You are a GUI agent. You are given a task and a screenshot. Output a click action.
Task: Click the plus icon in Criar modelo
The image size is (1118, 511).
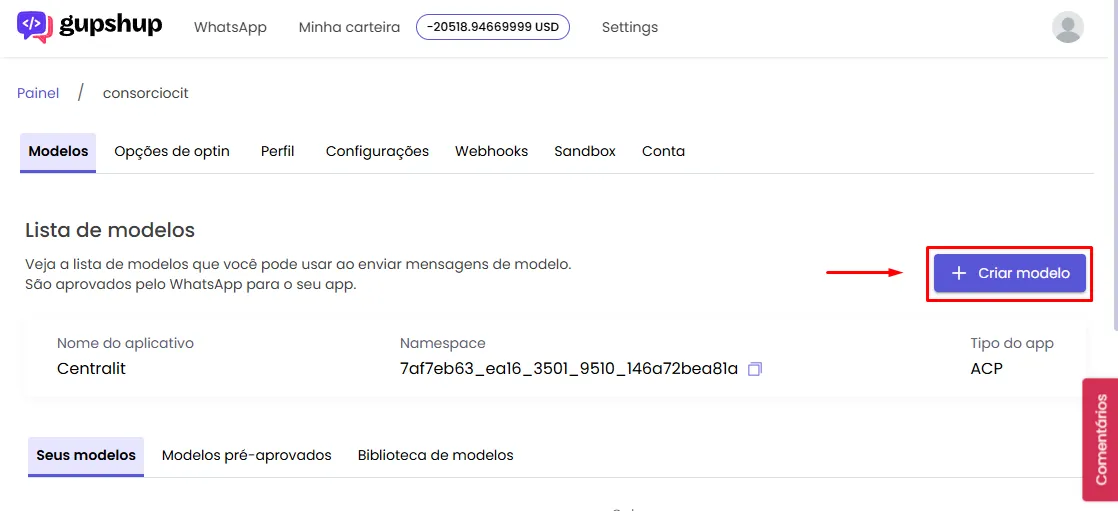point(959,273)
